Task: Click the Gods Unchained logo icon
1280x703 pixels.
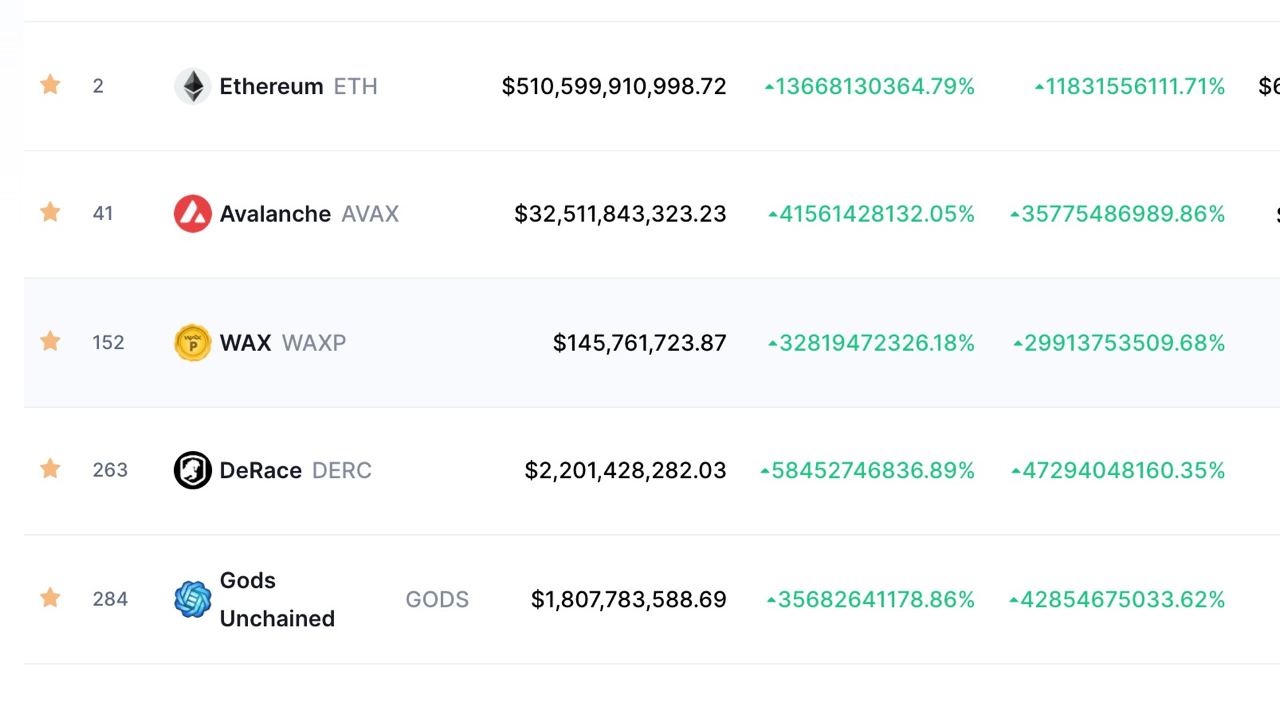Action: coord(192,599)
